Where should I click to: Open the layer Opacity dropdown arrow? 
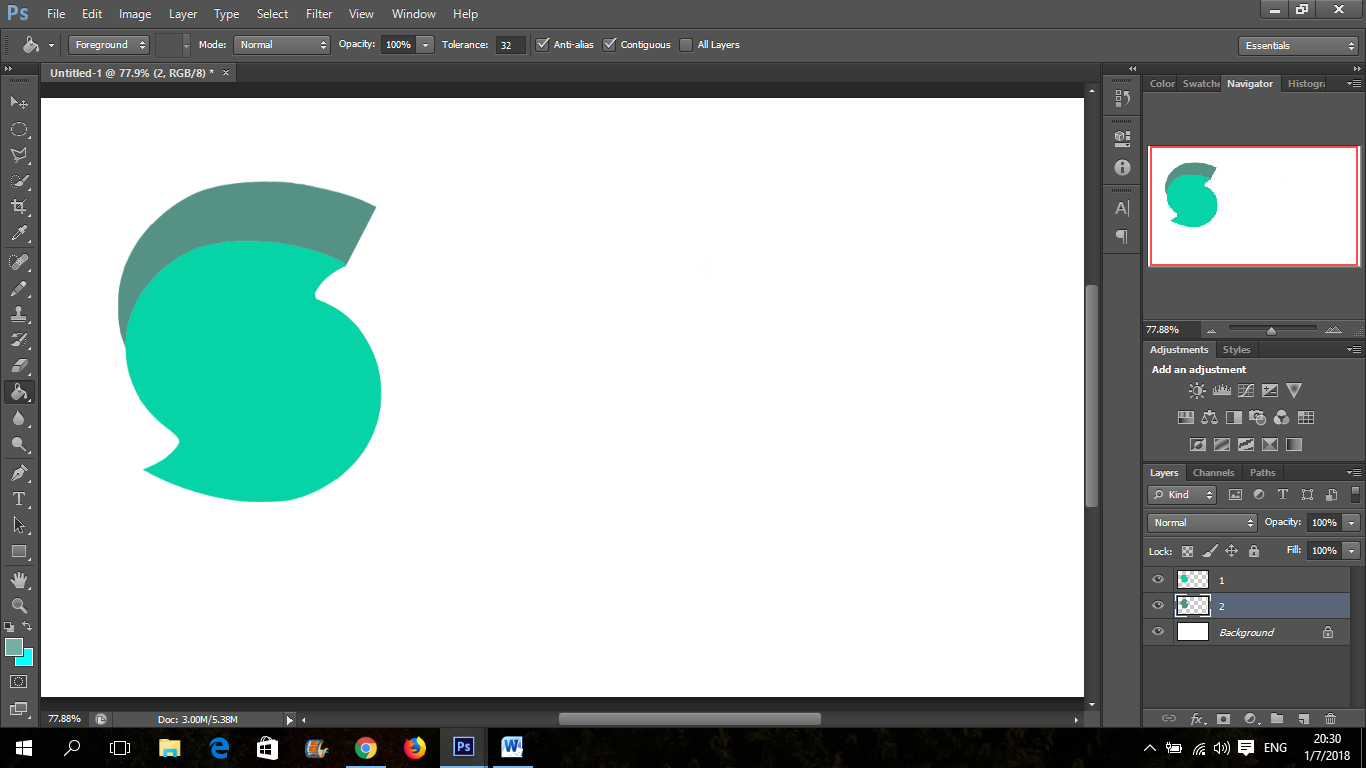[1352, 523]
